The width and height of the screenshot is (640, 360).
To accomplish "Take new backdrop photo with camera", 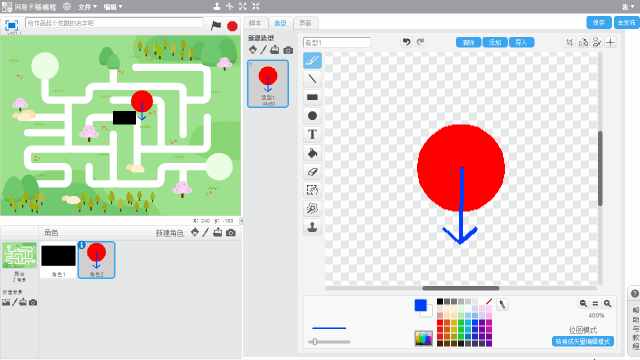I will tap(33, 302).
